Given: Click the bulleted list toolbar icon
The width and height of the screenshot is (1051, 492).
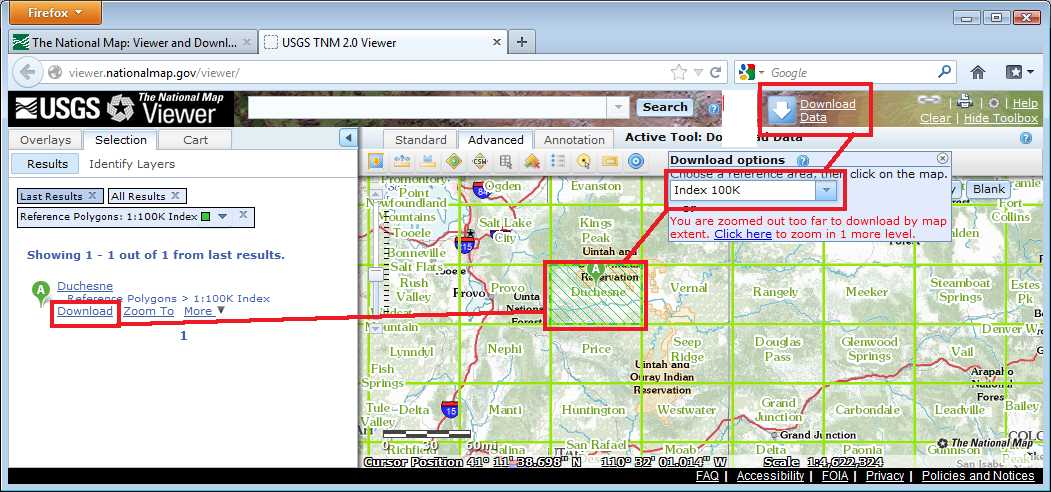Looking at the screenshot, I should pos(558,161).
